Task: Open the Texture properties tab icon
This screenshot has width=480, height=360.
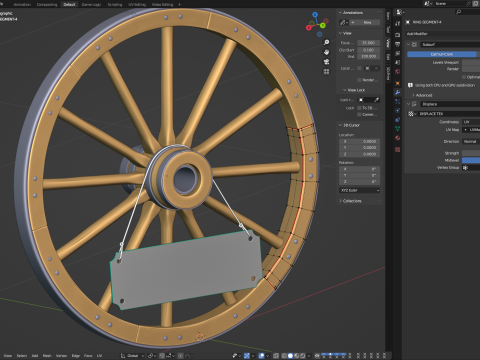Action: (x=397, y=150)
